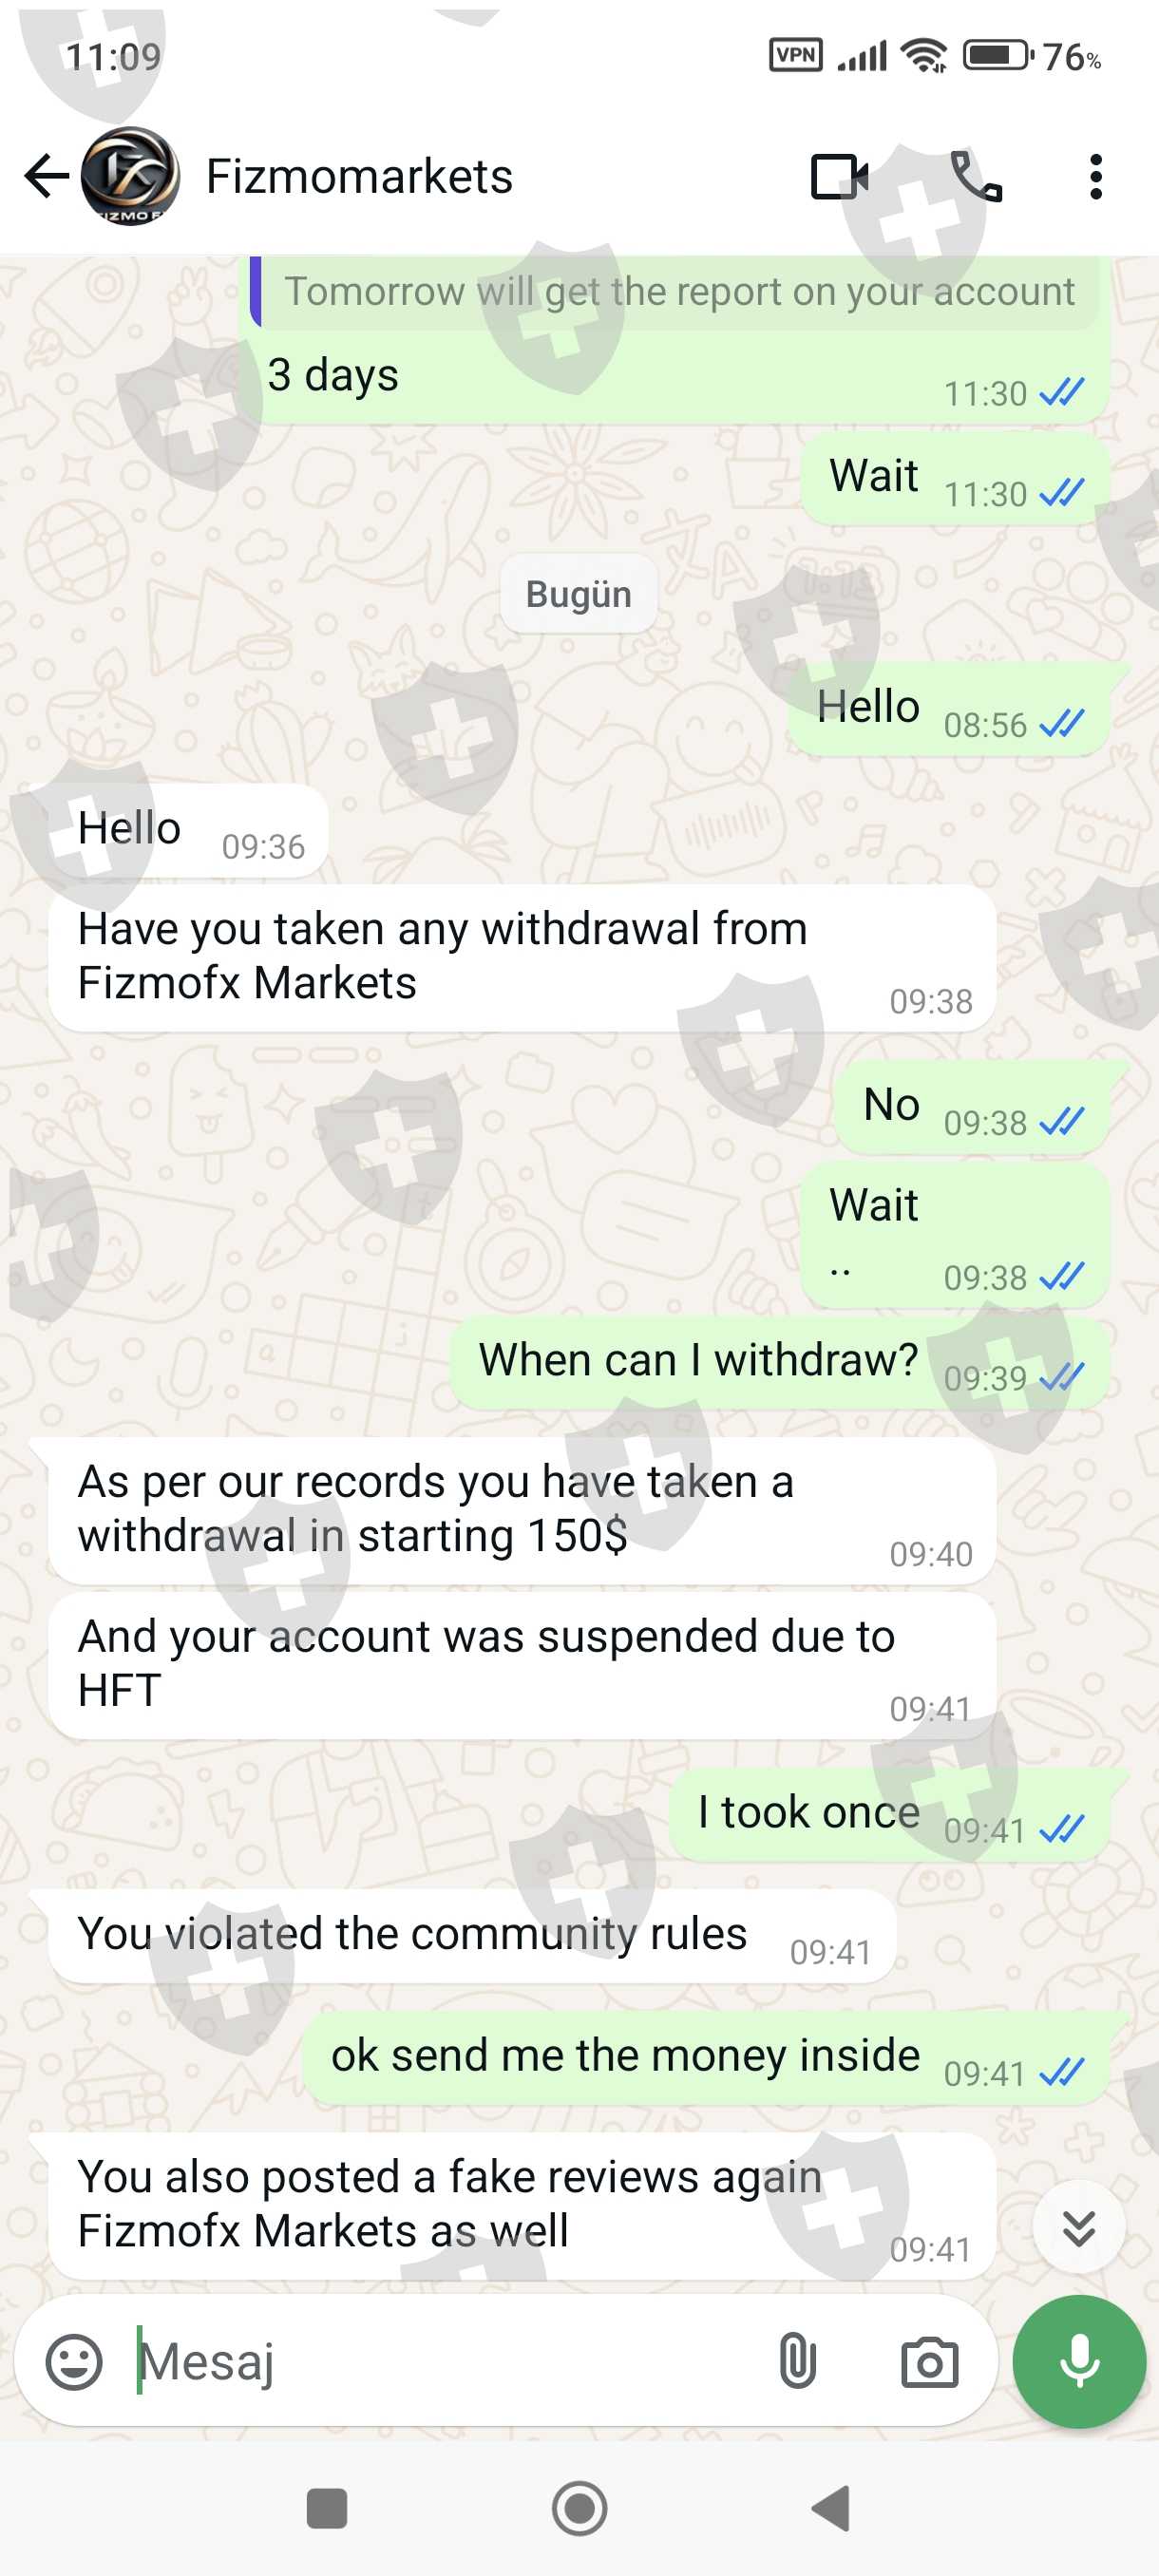Open the Fizmomarkets contact name header
Image resolution: width=1159 pixels, height=2576 pixels.
point(359,177)
